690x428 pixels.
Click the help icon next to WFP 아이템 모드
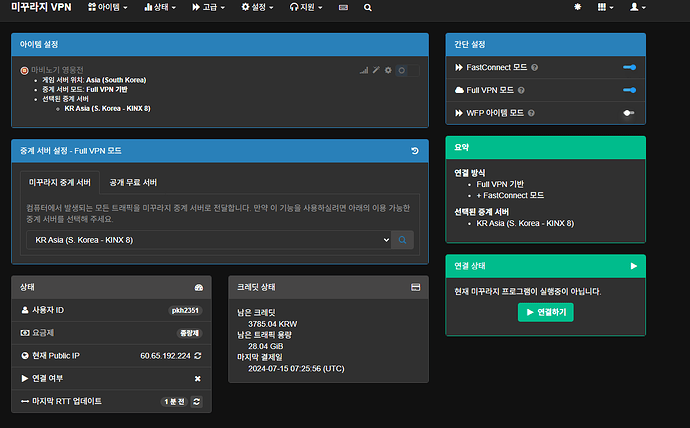pyautogui.click(x=531, y=113)
